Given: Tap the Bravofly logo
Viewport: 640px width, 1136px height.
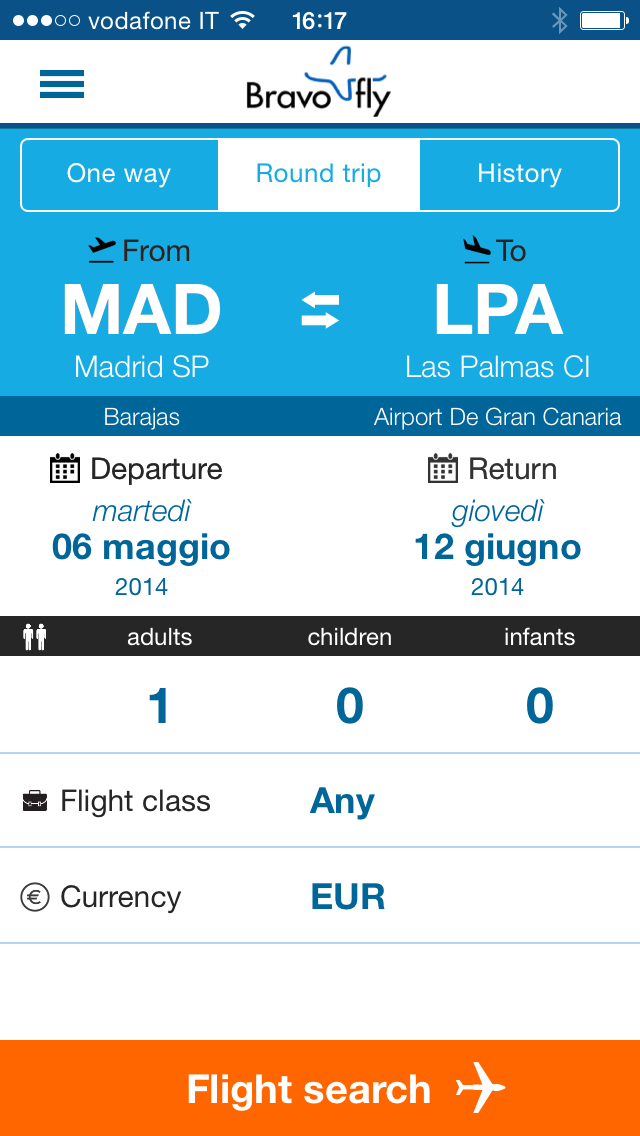Looking at the screenshot, I should tap(318, 82).
